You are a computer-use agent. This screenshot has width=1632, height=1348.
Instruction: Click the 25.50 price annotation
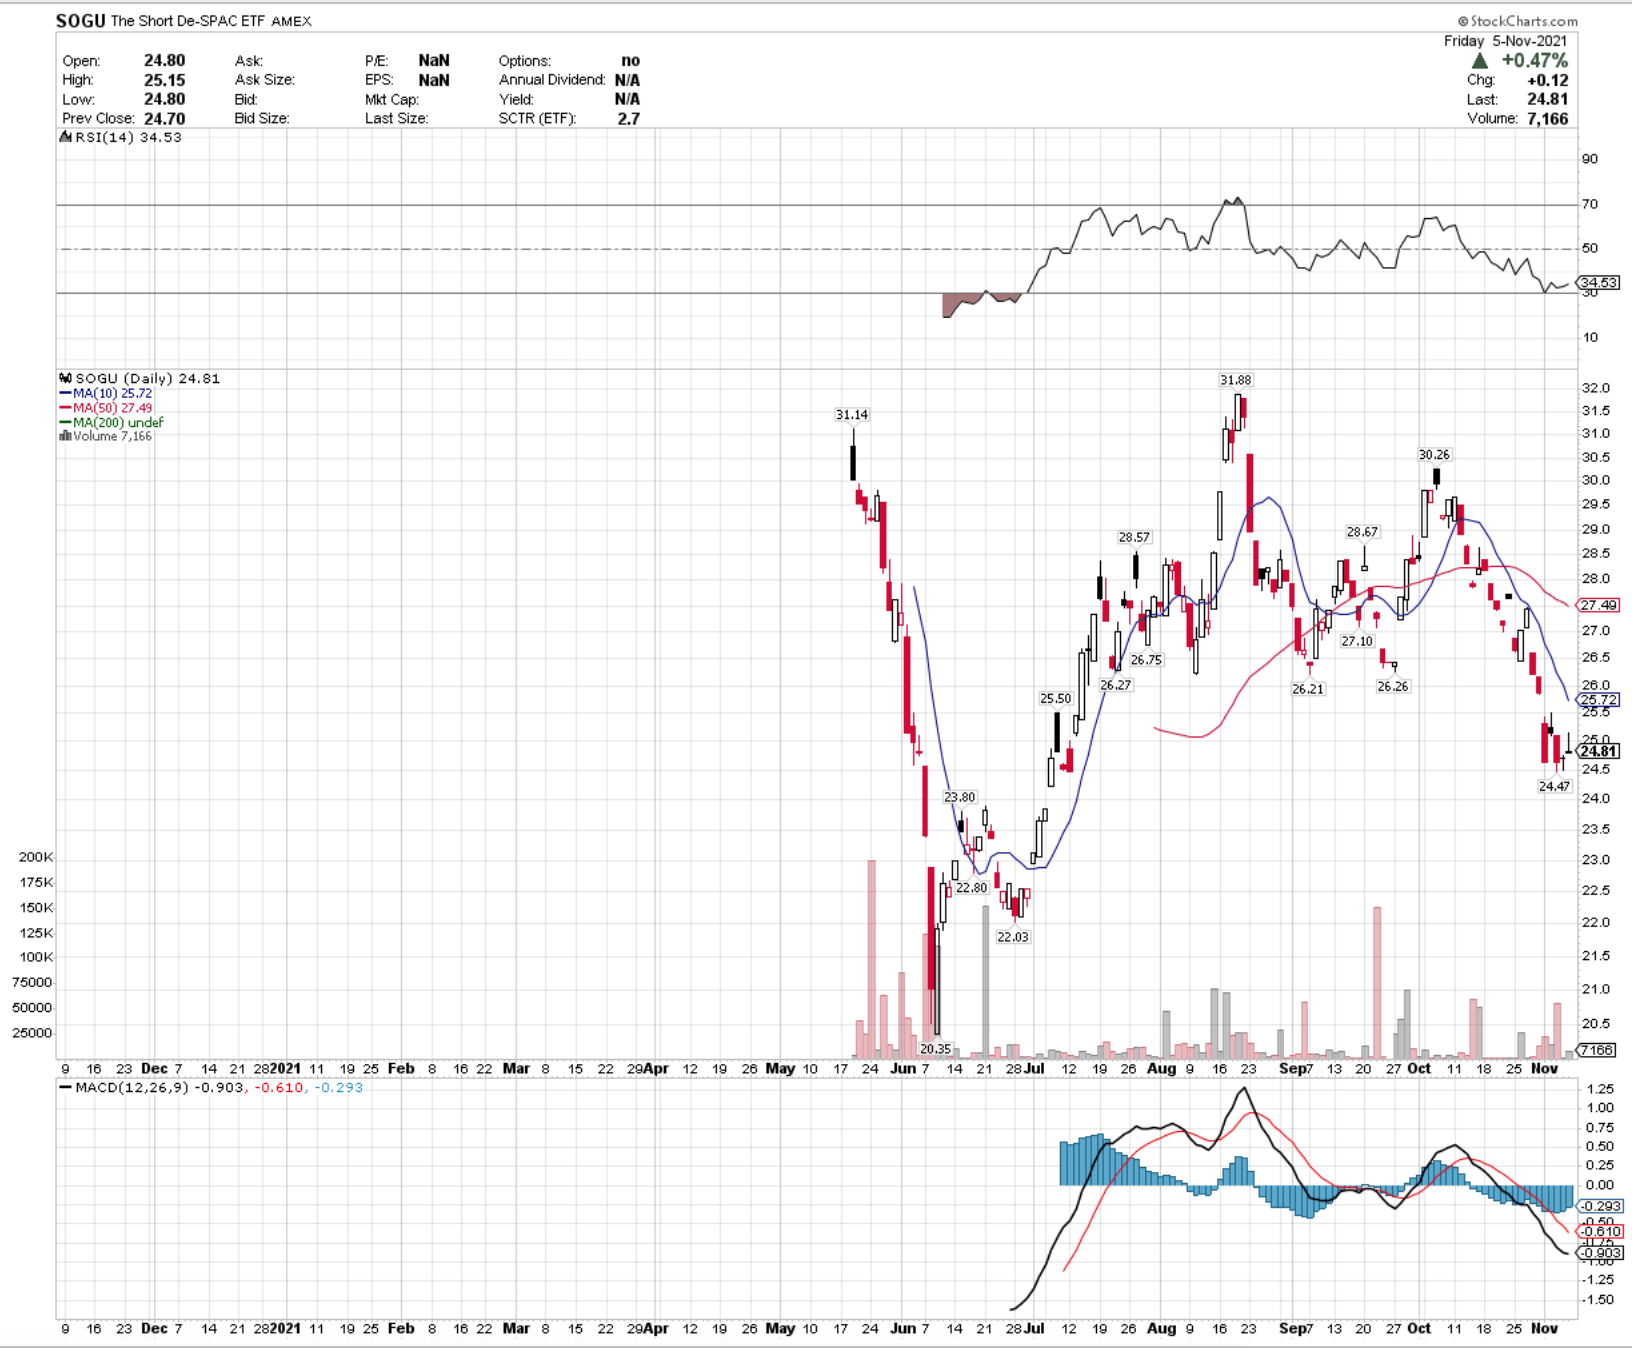[x=1055, y=698]
